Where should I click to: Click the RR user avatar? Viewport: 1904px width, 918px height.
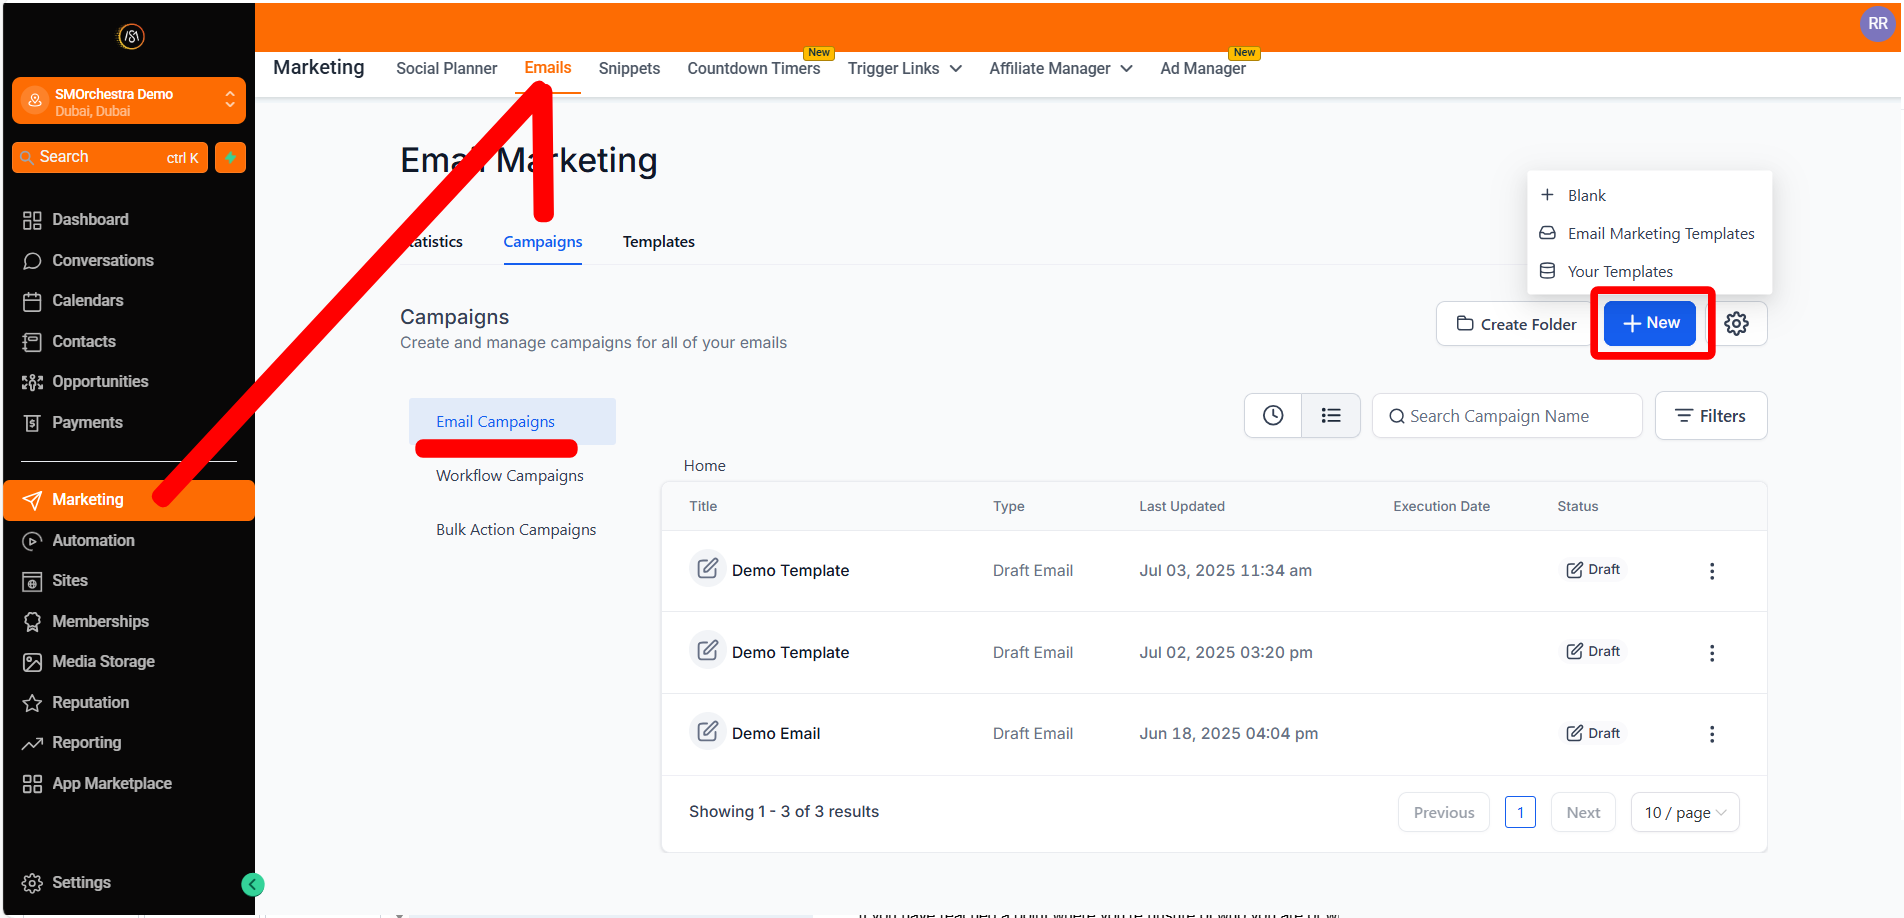[1877, 24]
